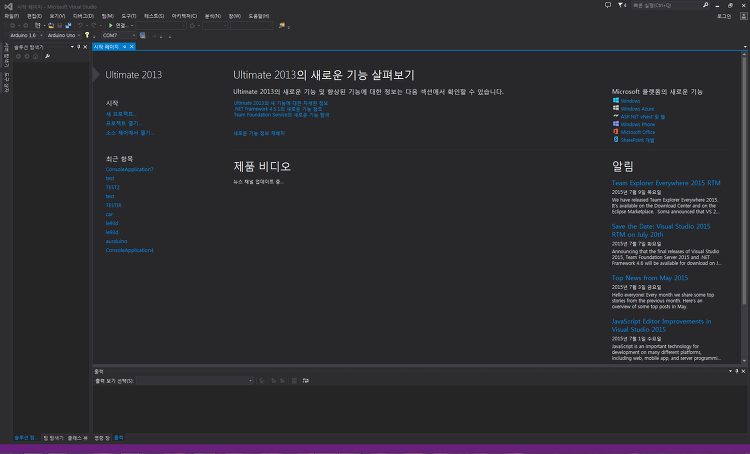Click the account picture icon beside login

coord(743,16)
